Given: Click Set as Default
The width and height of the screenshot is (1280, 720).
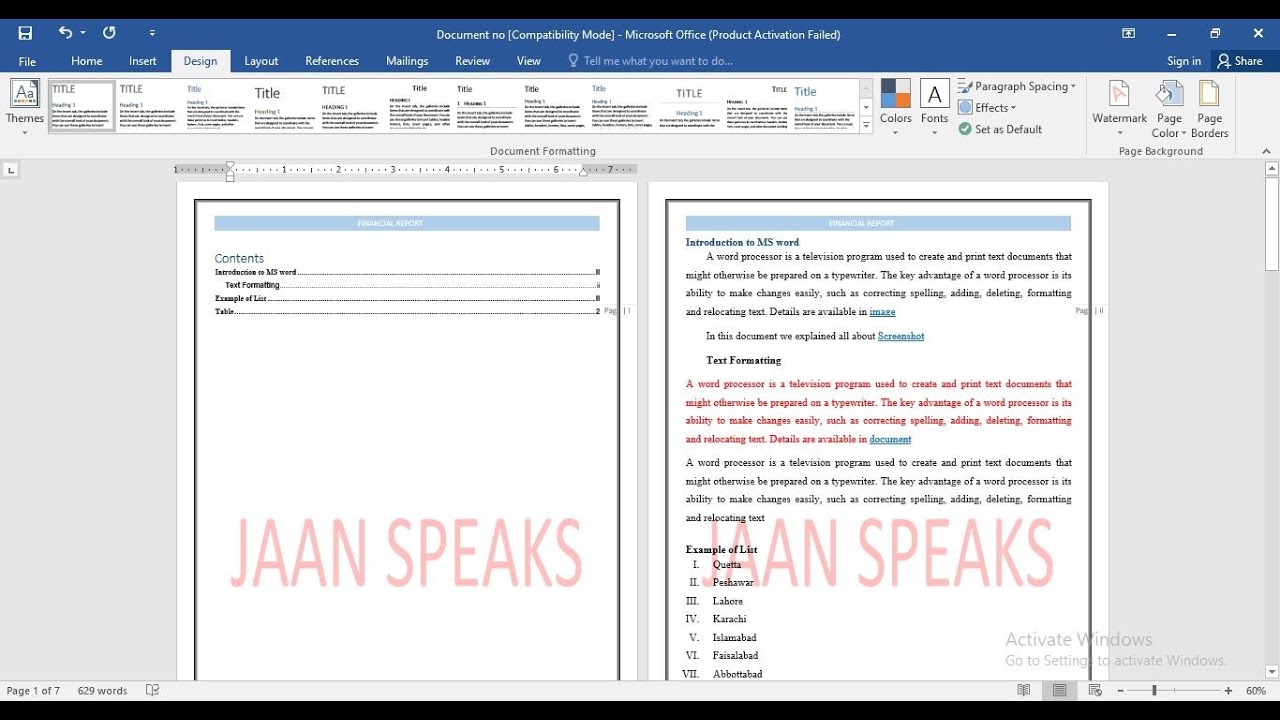Looking at the screenshot, I should 1000,129.
